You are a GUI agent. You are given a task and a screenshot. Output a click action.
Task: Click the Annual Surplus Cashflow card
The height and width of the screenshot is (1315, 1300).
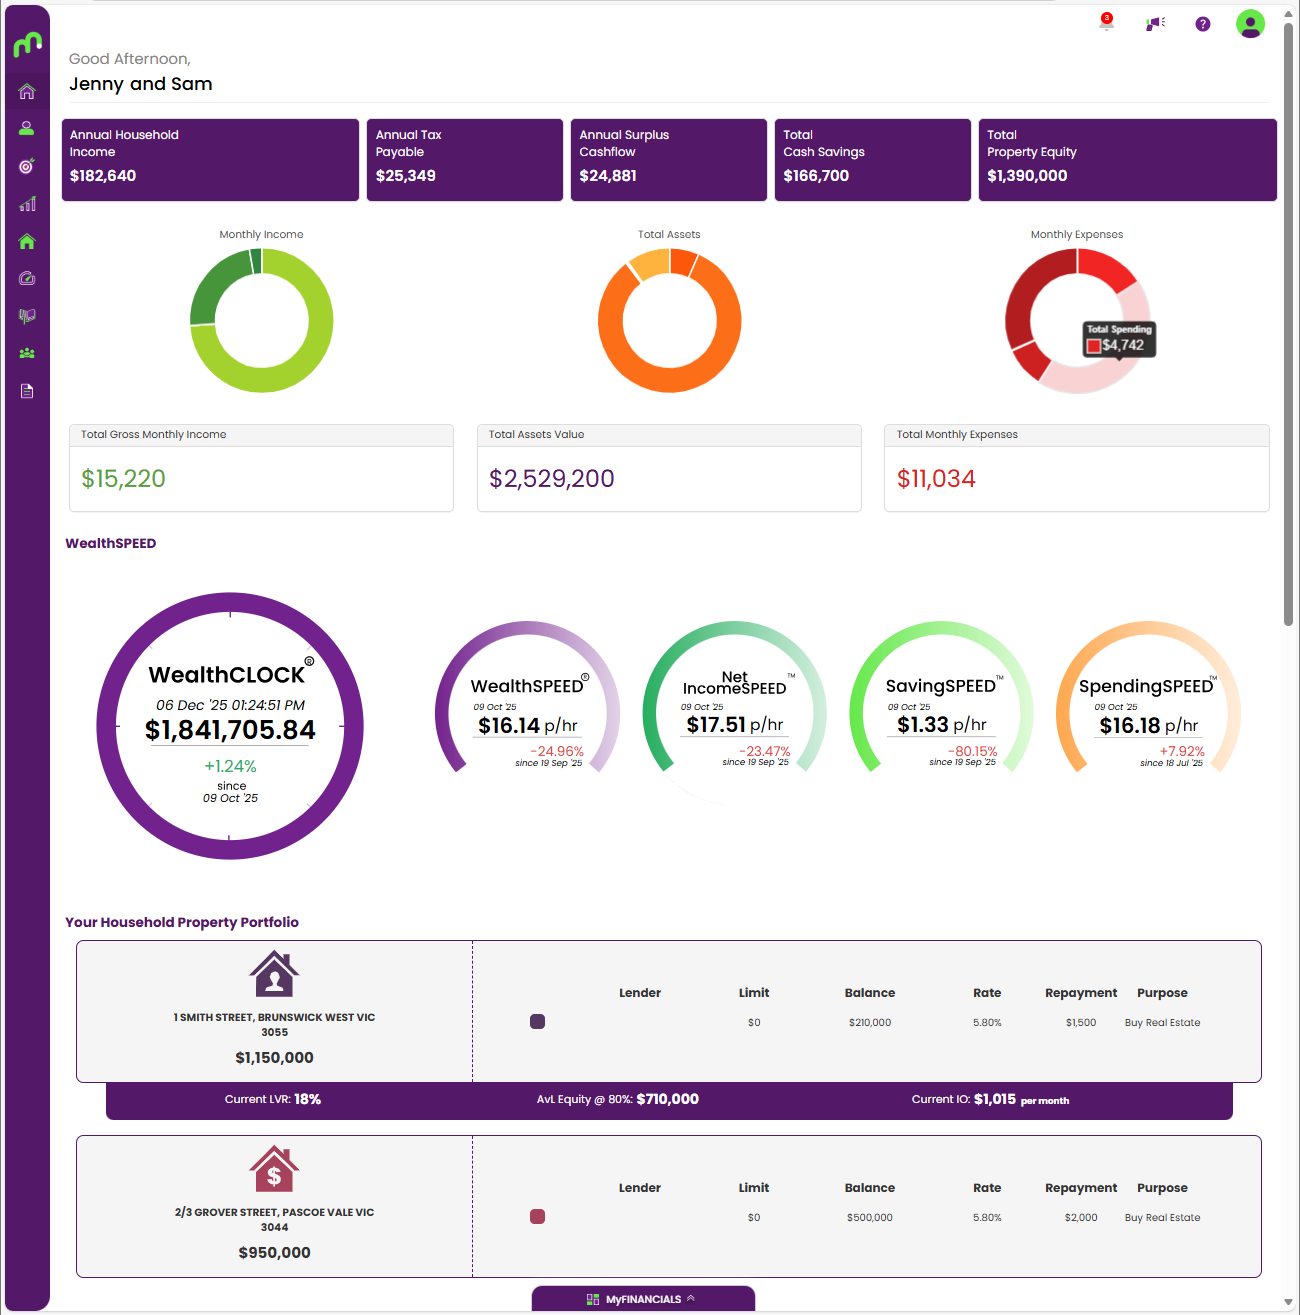(x=668, y=160)
